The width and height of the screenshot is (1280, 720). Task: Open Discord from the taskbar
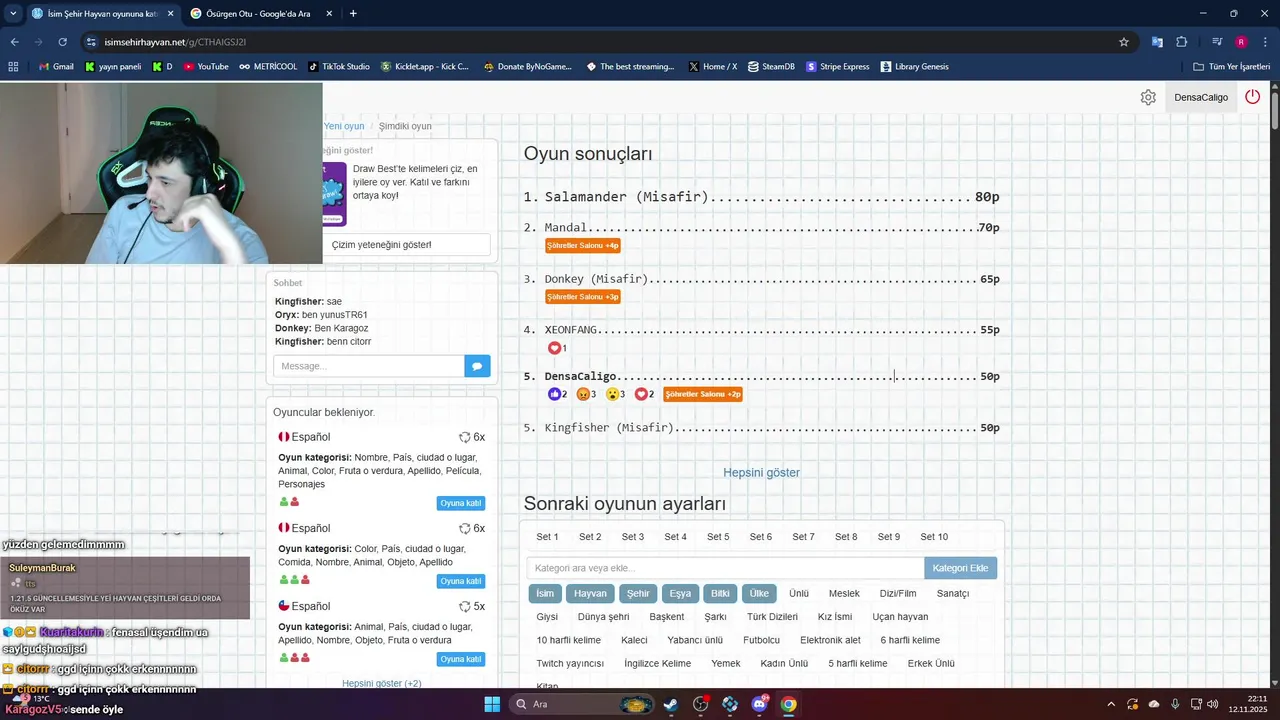tap(759, 704)
